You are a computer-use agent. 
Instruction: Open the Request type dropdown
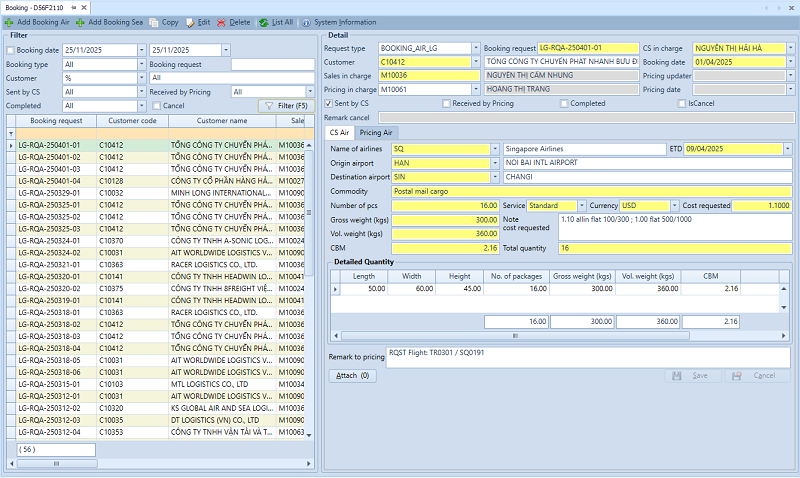474,48
